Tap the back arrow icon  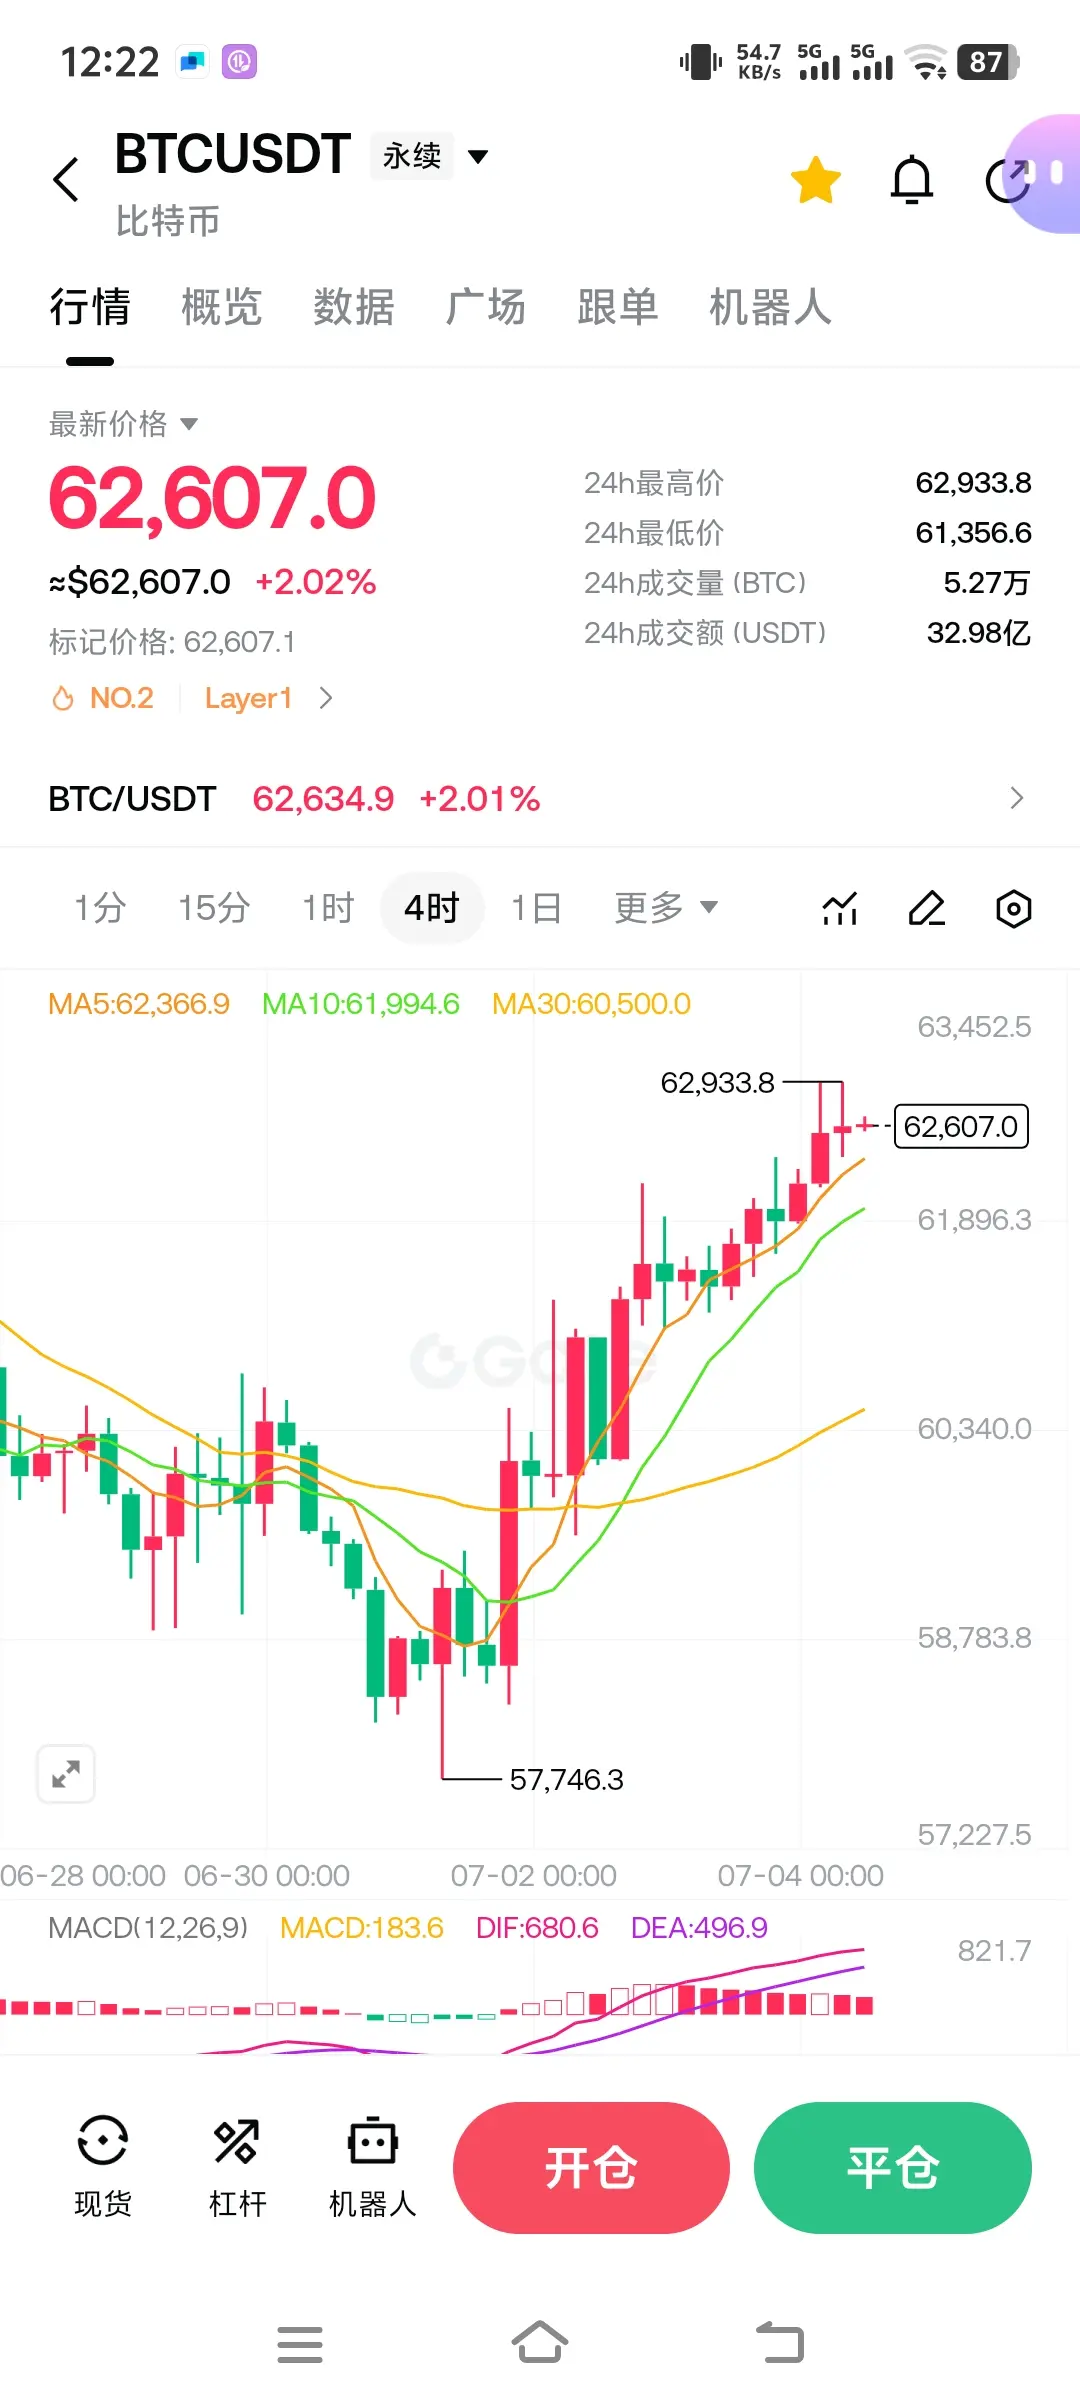pyautogui.click(x=66, y=180)
